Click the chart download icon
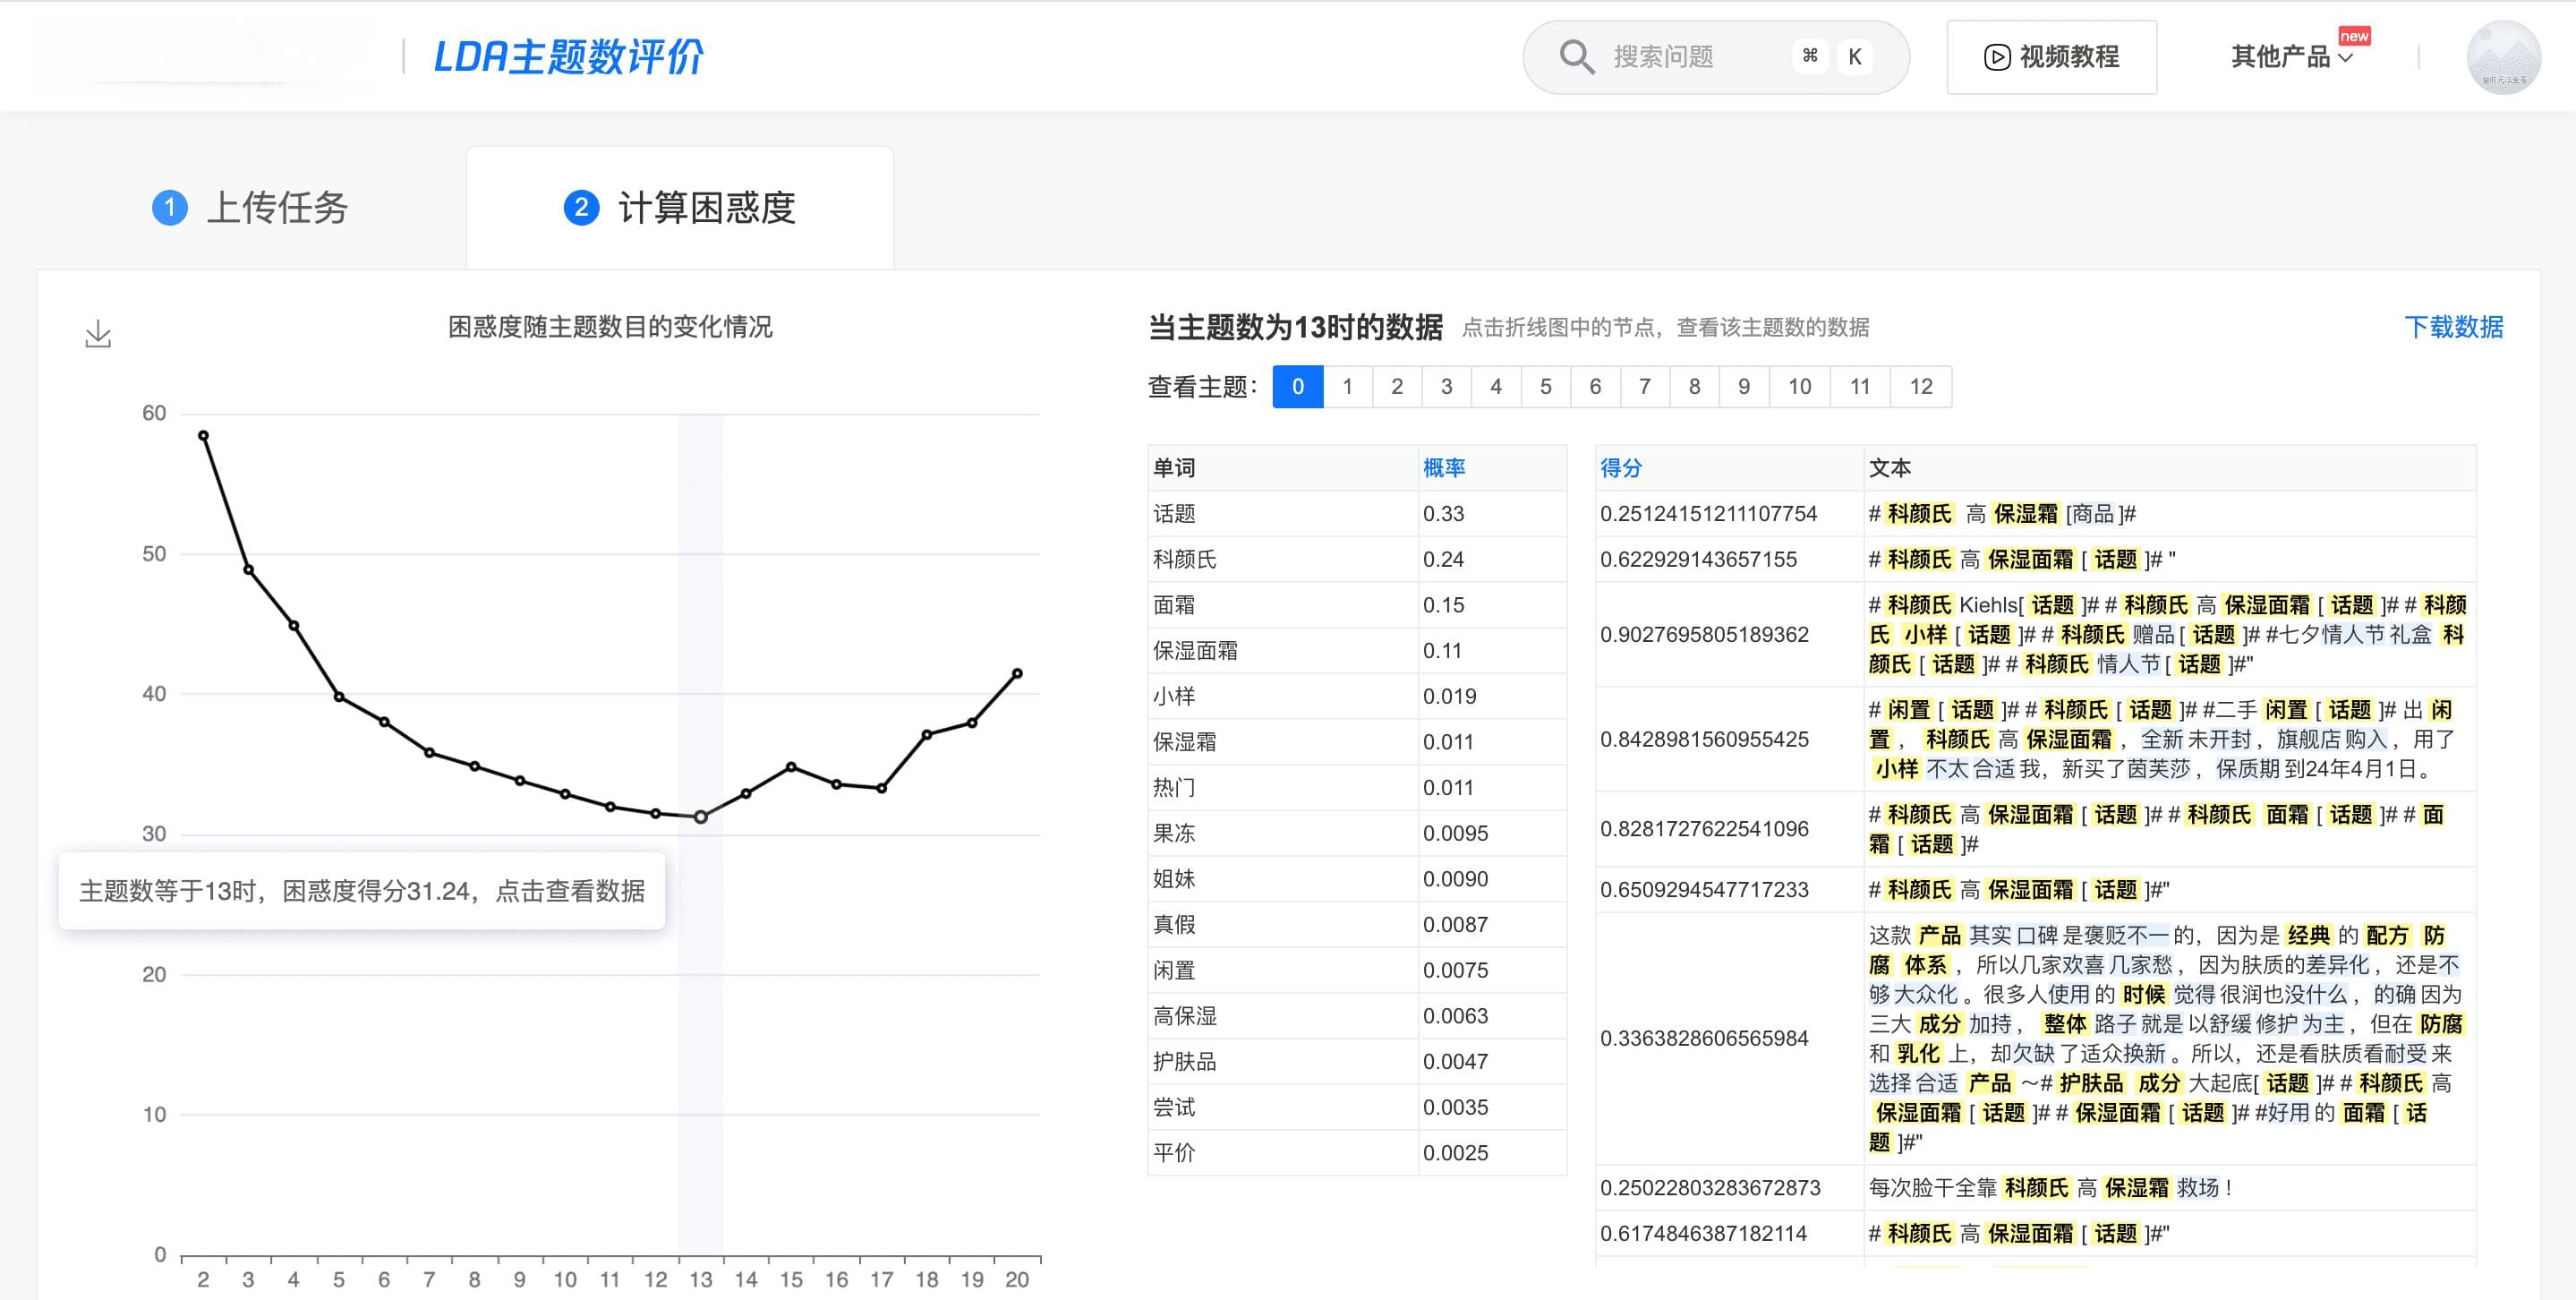The image size is (2576, 1300). (98, 334)
